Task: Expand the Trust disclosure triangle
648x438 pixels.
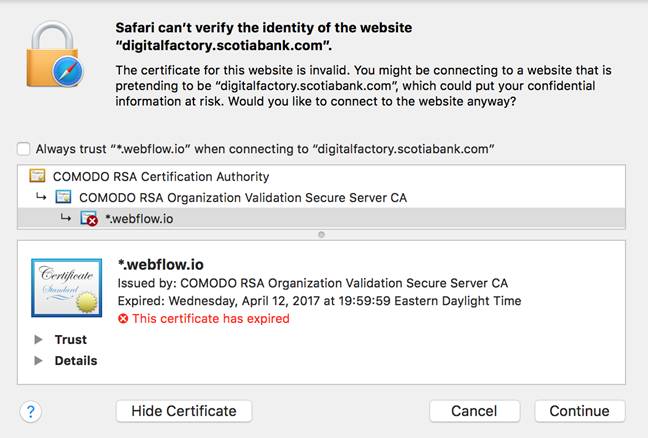Action: [38, 339]
